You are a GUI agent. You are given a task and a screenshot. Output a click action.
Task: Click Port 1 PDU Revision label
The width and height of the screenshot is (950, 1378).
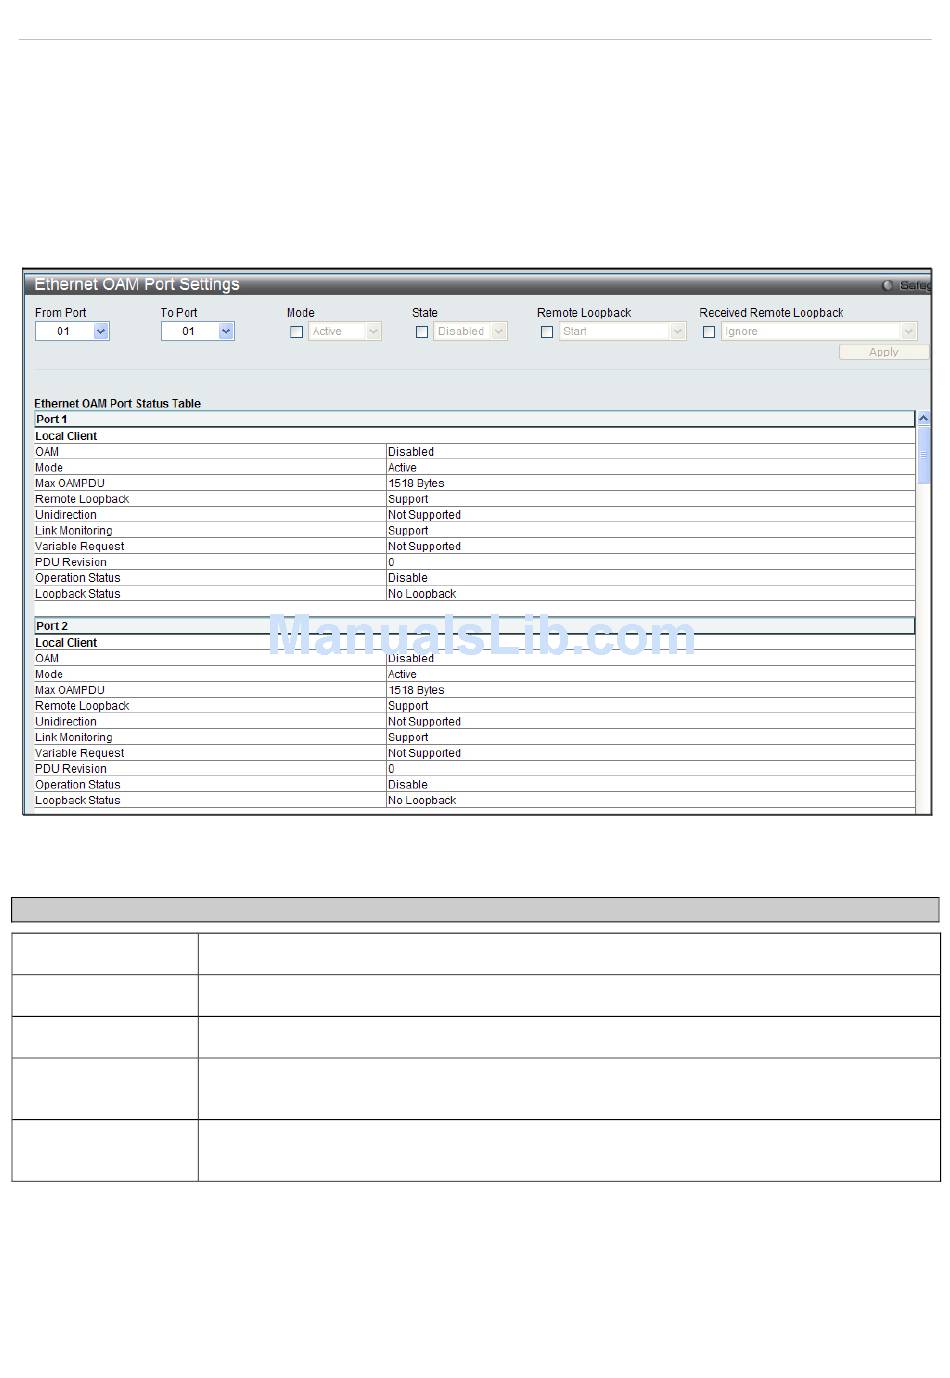(71, 563)
